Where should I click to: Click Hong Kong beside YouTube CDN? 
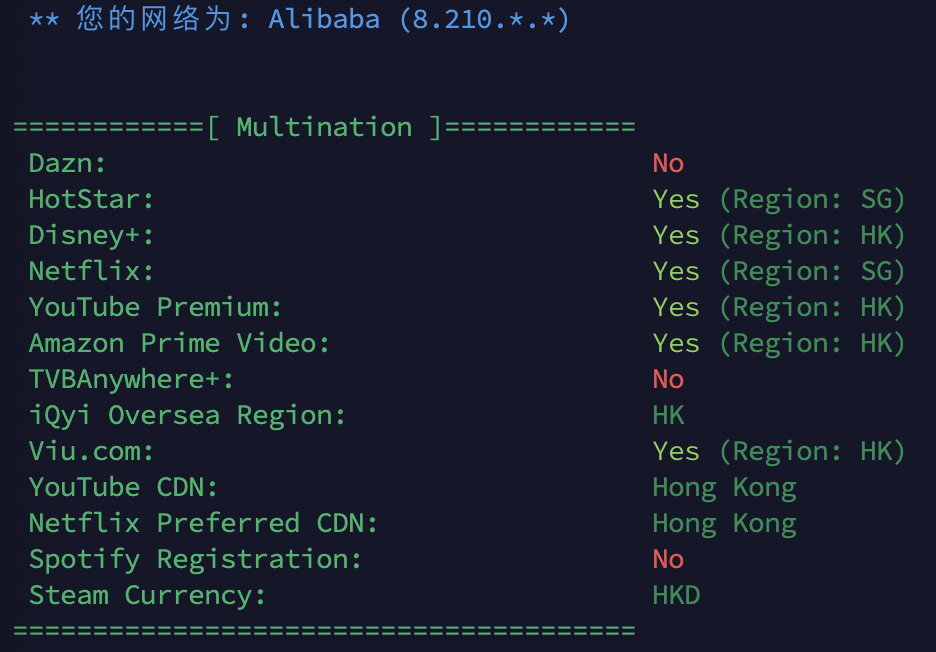tap(724, 487)
